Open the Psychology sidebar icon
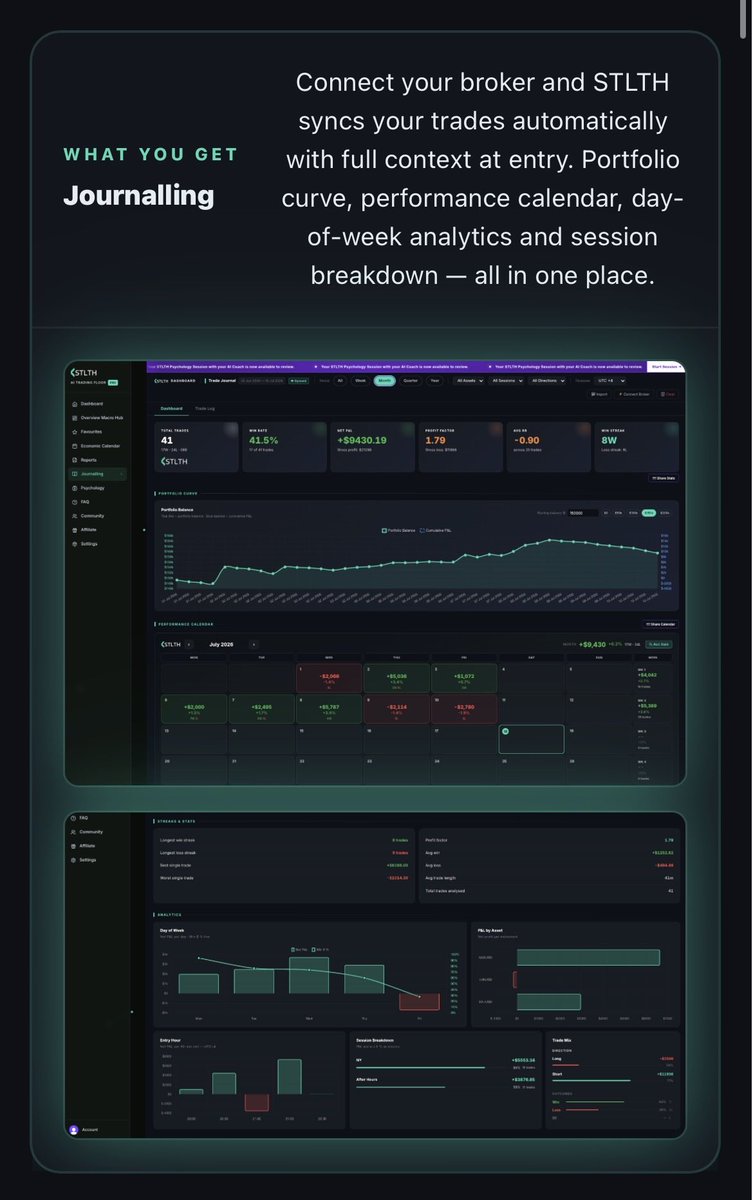The image size is (753, 1200). [x=75, y=488]
